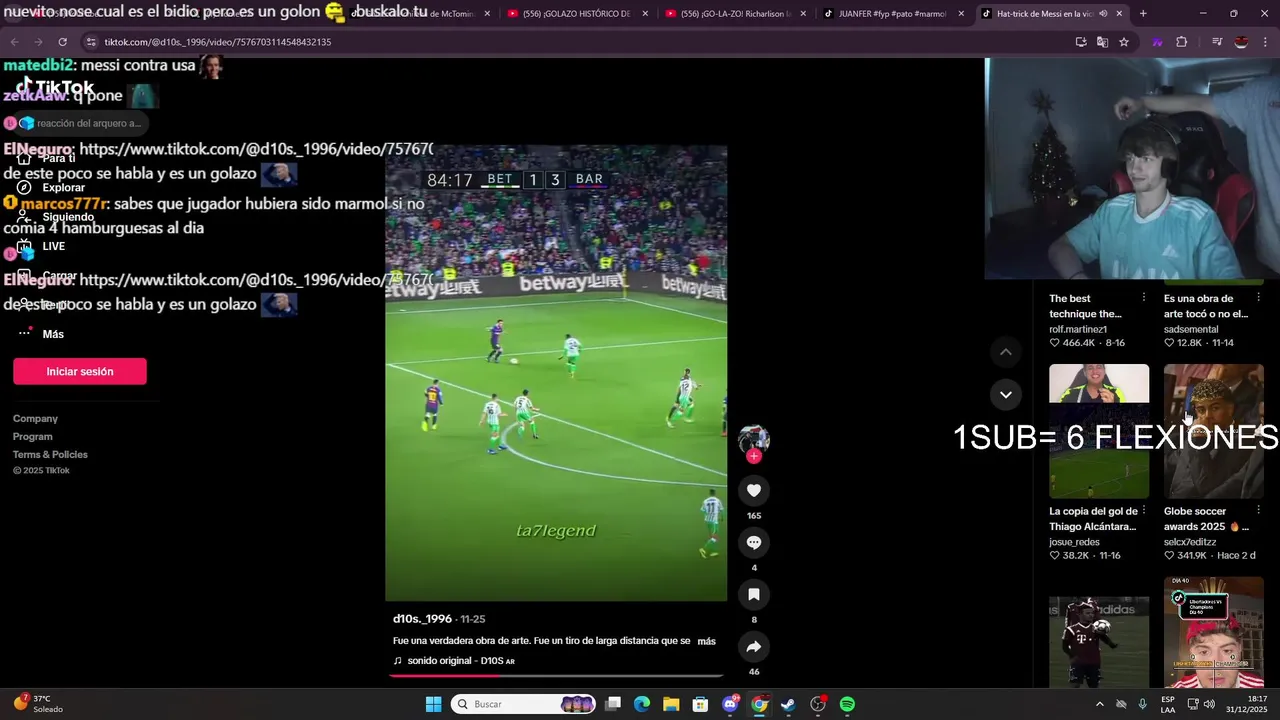This screenshot has height=720, width=1280.
Task: Mute the Hat-trick de Messi tab audio
Action: click(1103, 14)
